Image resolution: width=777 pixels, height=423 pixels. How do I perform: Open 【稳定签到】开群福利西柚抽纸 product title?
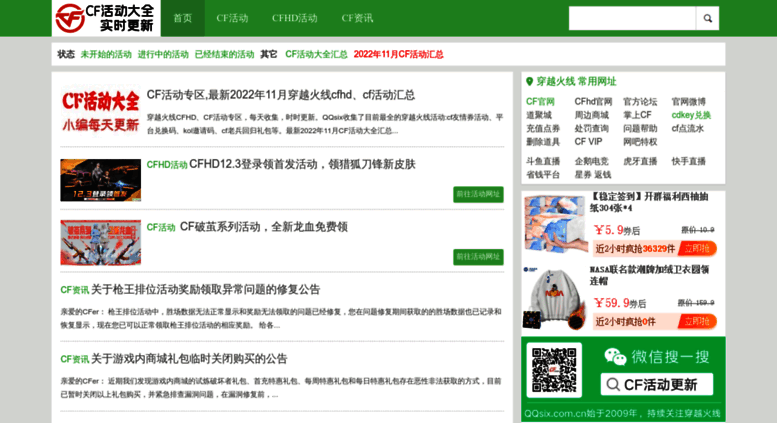650,202
